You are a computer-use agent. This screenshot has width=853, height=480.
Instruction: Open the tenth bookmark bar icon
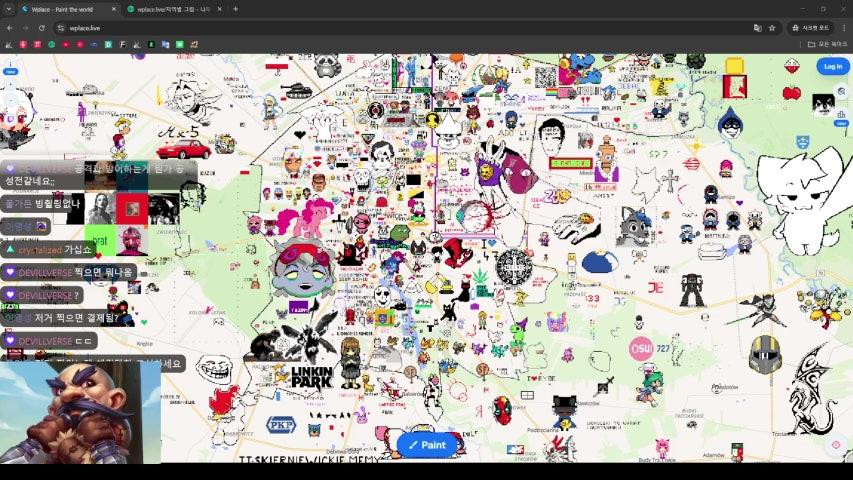point(137,45)
